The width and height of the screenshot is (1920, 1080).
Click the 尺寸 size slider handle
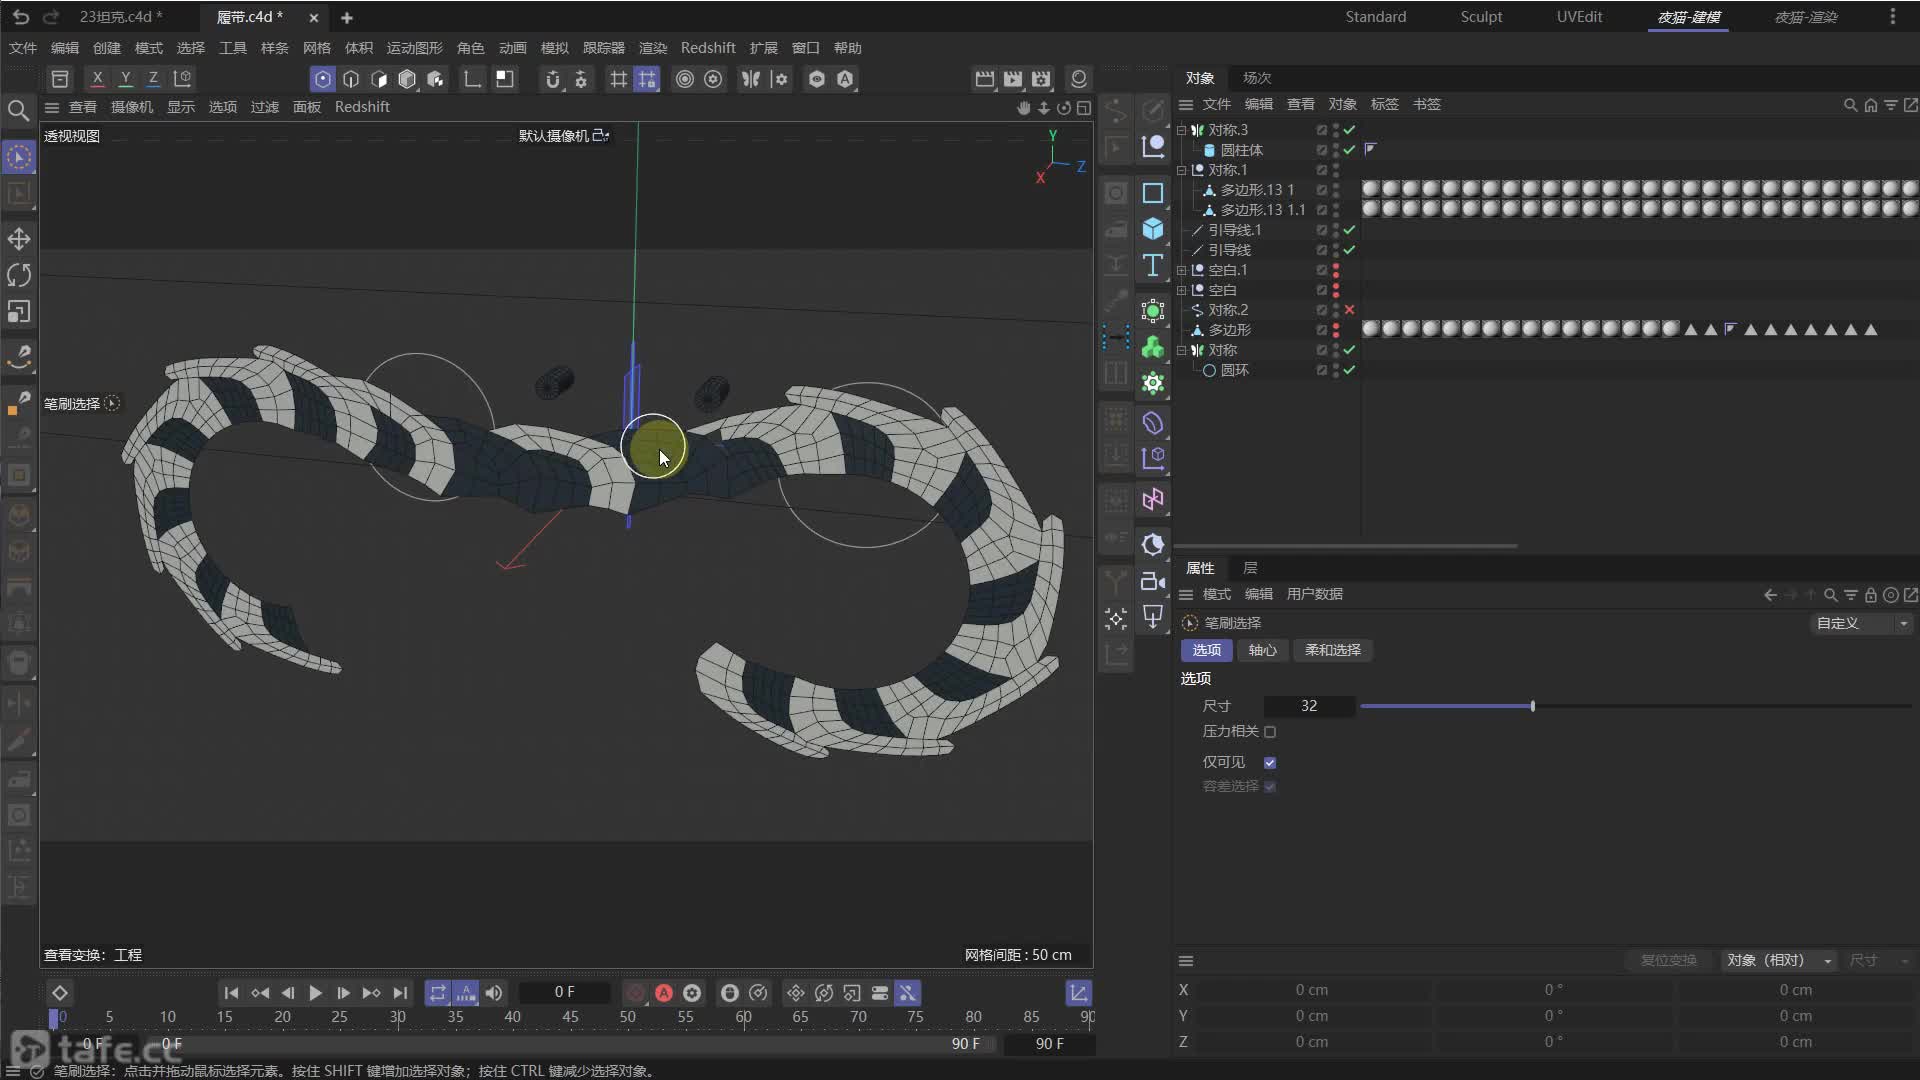tap(1533, 706)
